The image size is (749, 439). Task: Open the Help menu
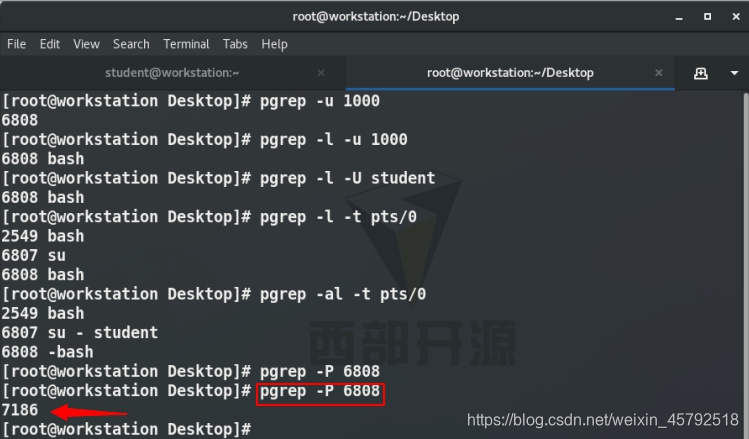click(274, 44)
